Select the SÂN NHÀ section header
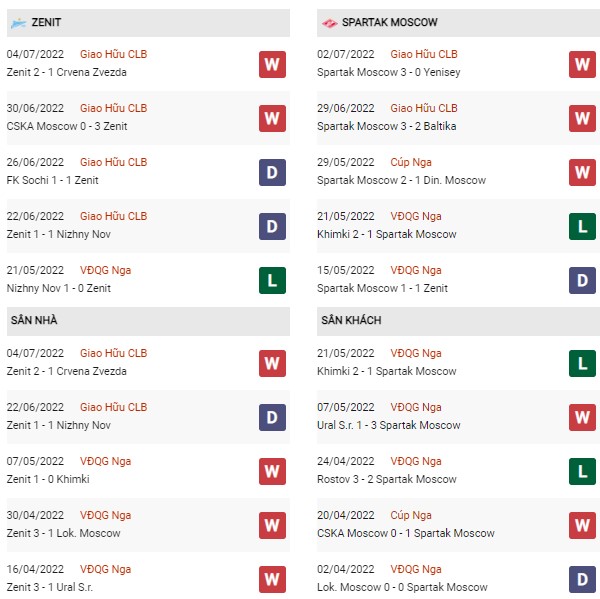 click(x=148, y=321)
